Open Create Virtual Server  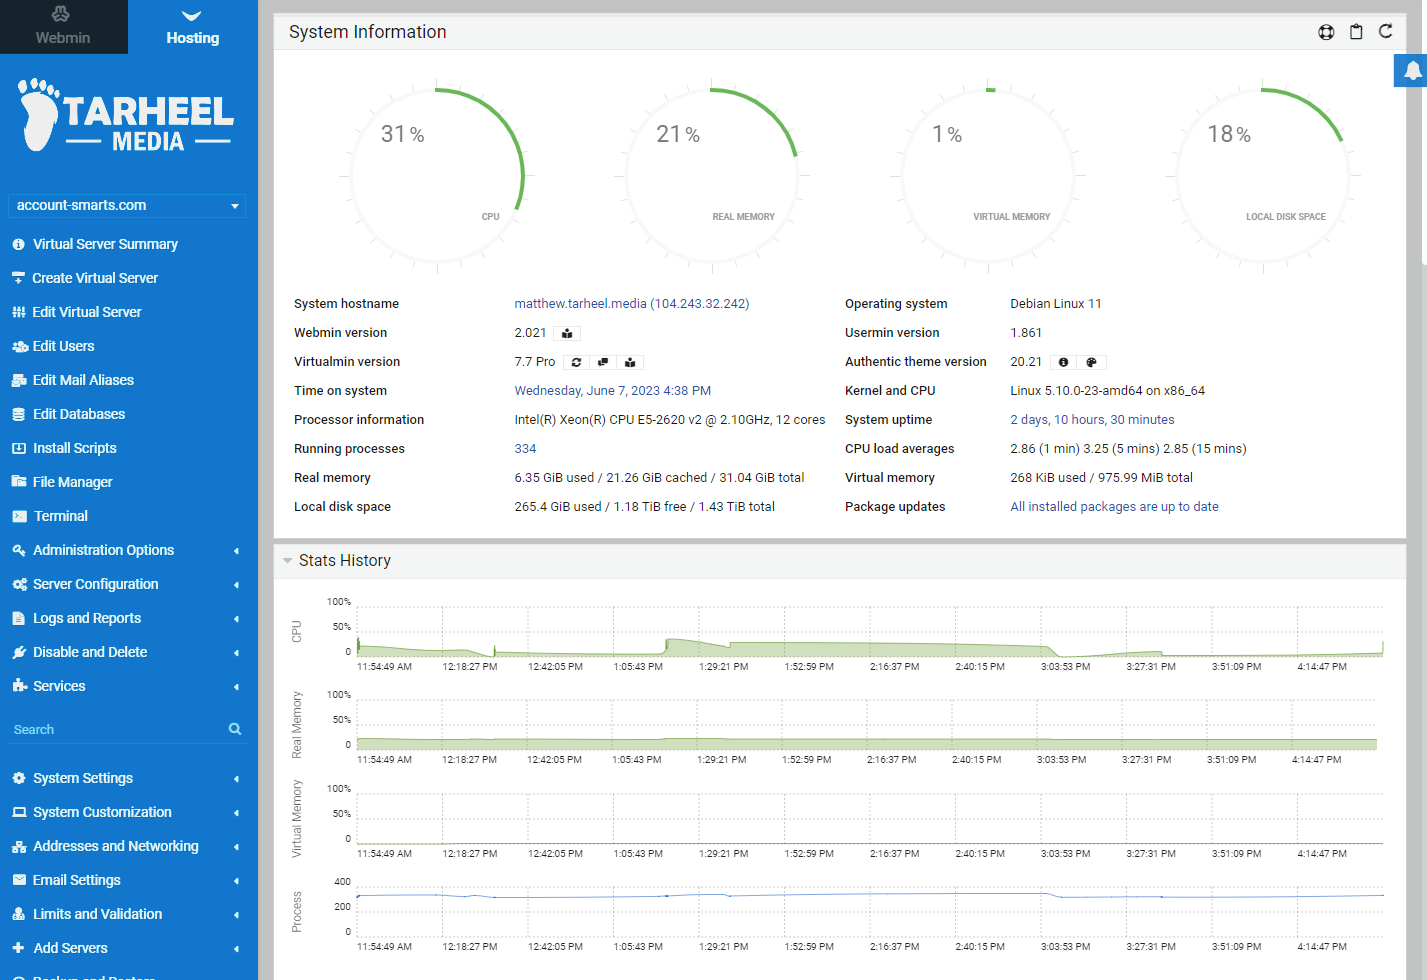coord(95,278)
